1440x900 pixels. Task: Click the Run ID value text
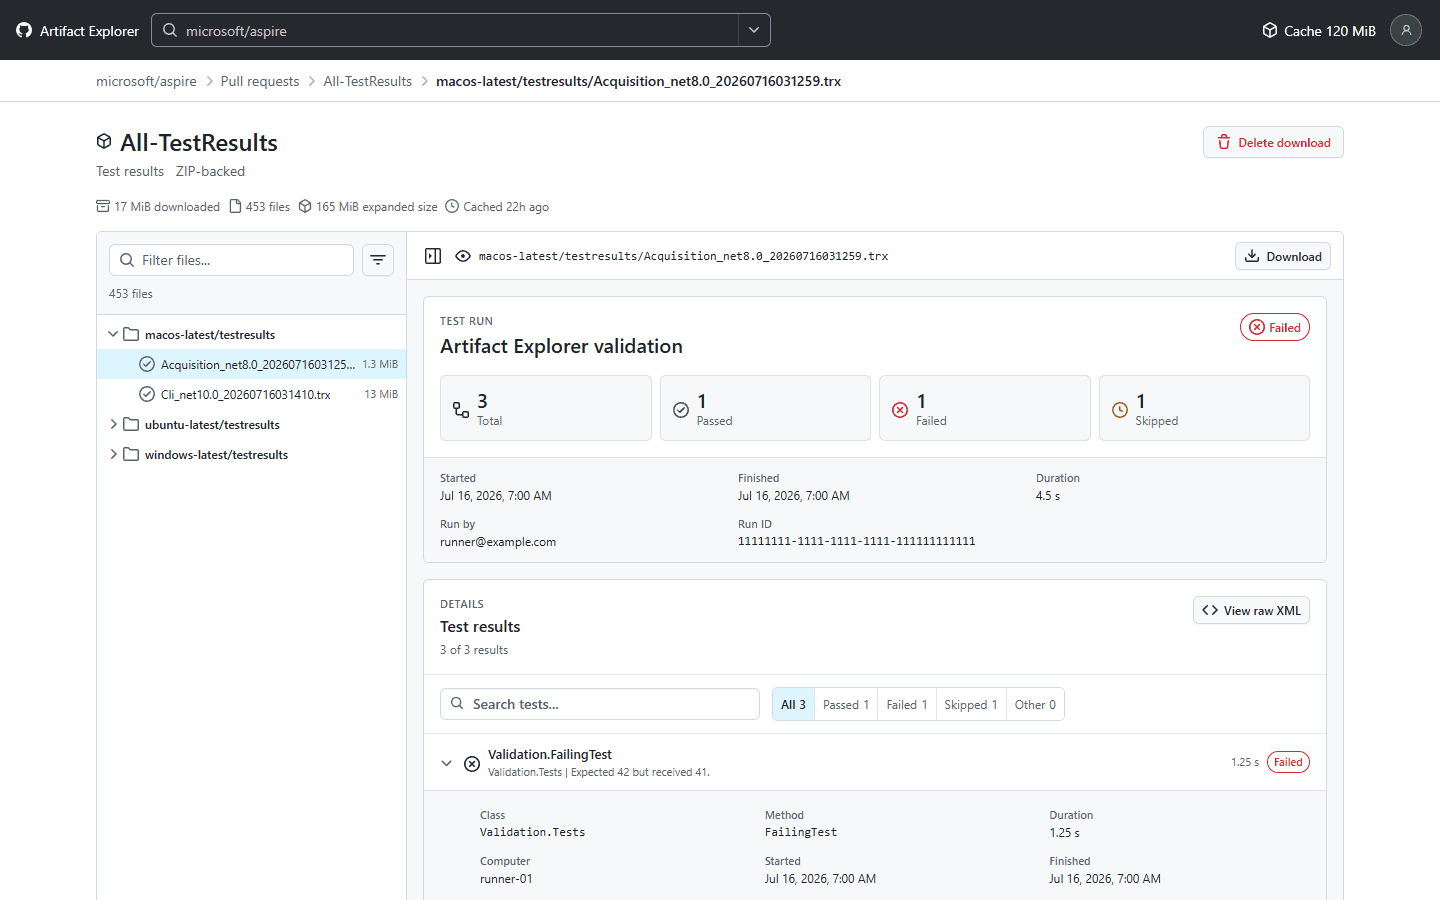pyautogui.click(x=856, y=541)
